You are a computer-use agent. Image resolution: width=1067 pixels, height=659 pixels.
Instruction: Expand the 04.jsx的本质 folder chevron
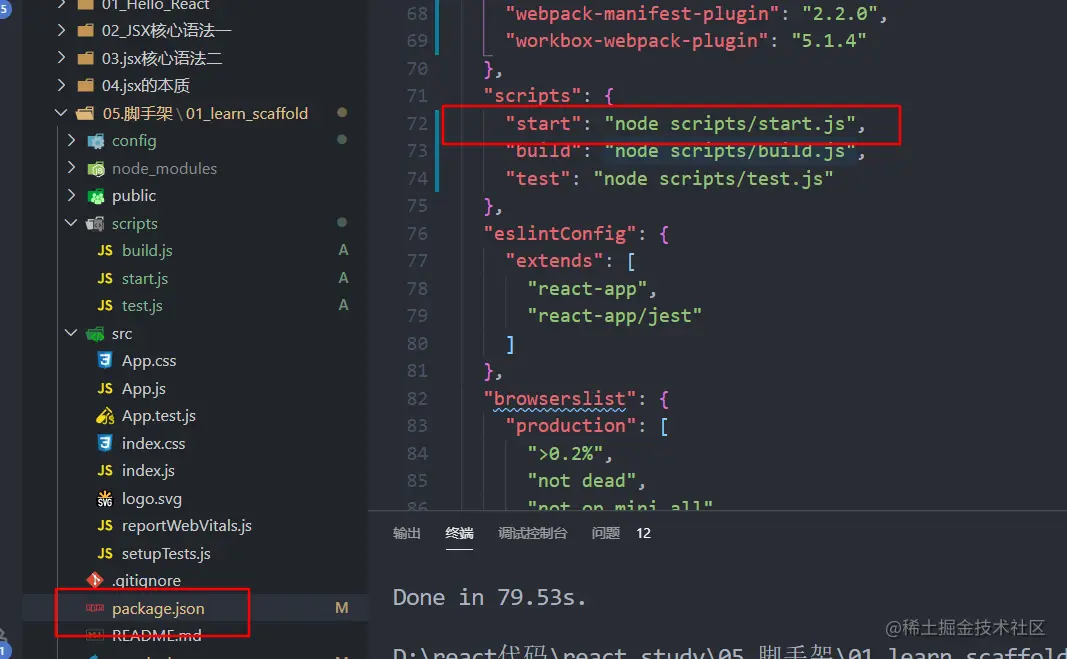(61, 85)
